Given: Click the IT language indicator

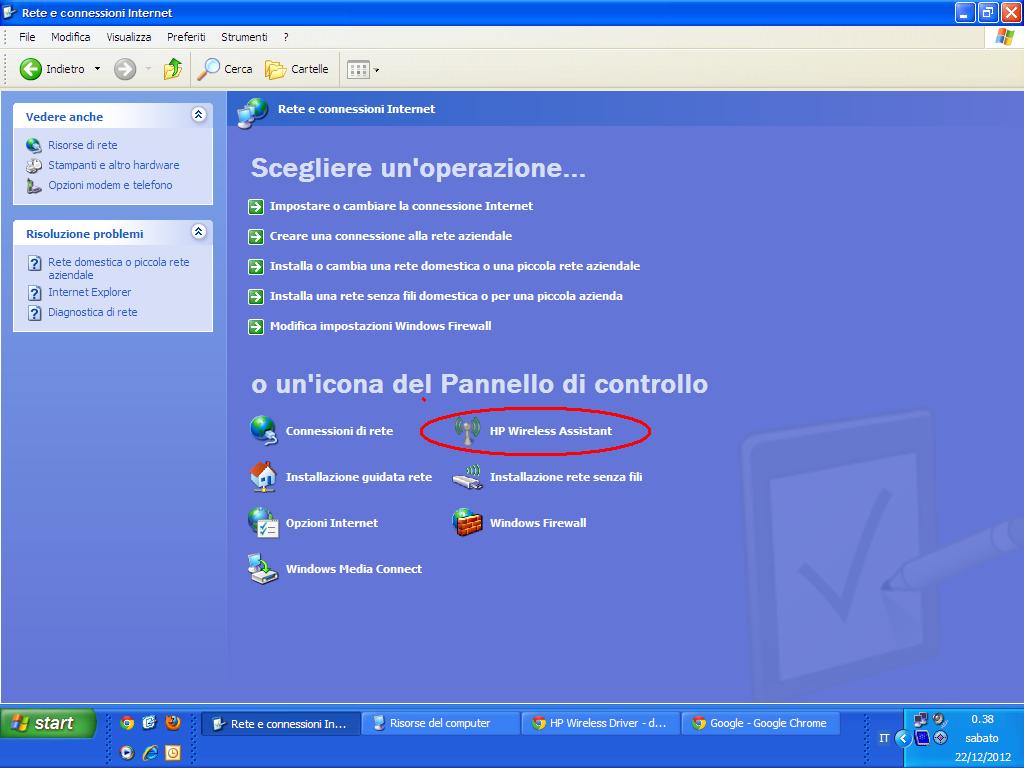Looking at the screenshot, I should pos(884,738).
